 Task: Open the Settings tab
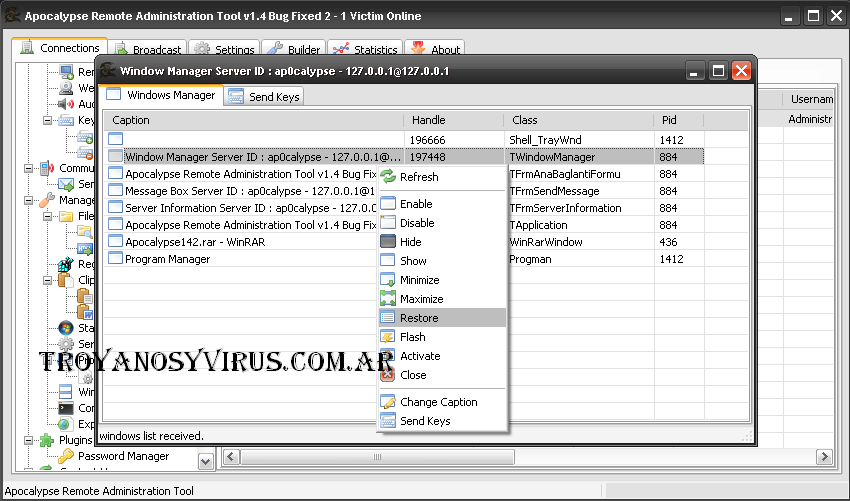pos(224,49)
